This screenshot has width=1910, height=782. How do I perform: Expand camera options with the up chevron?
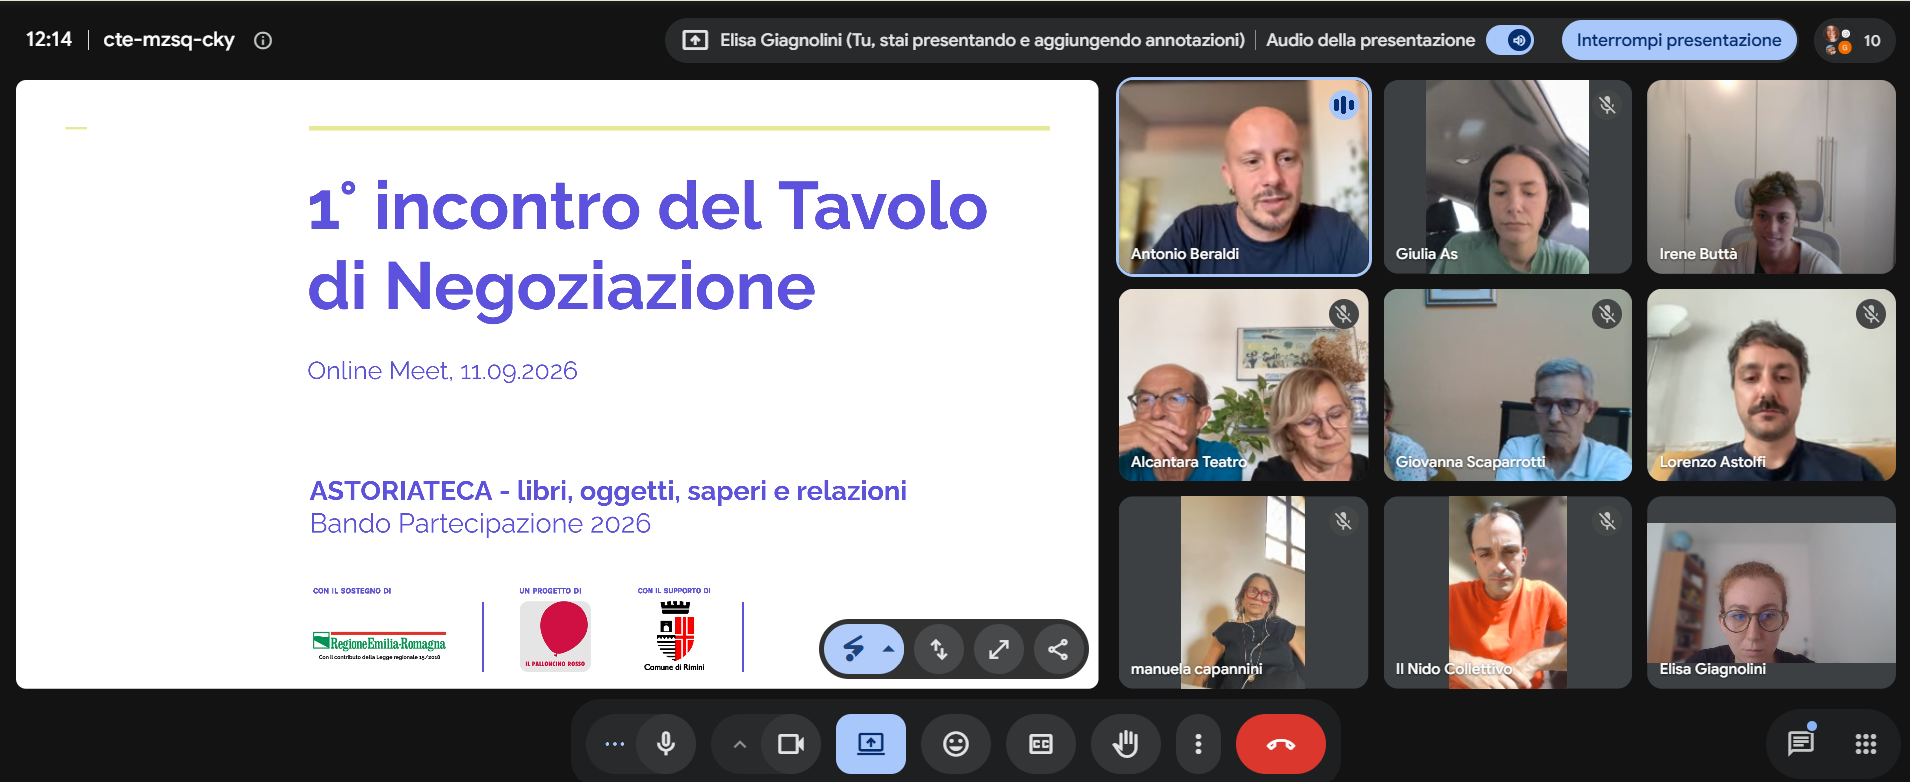pos(739,744)
